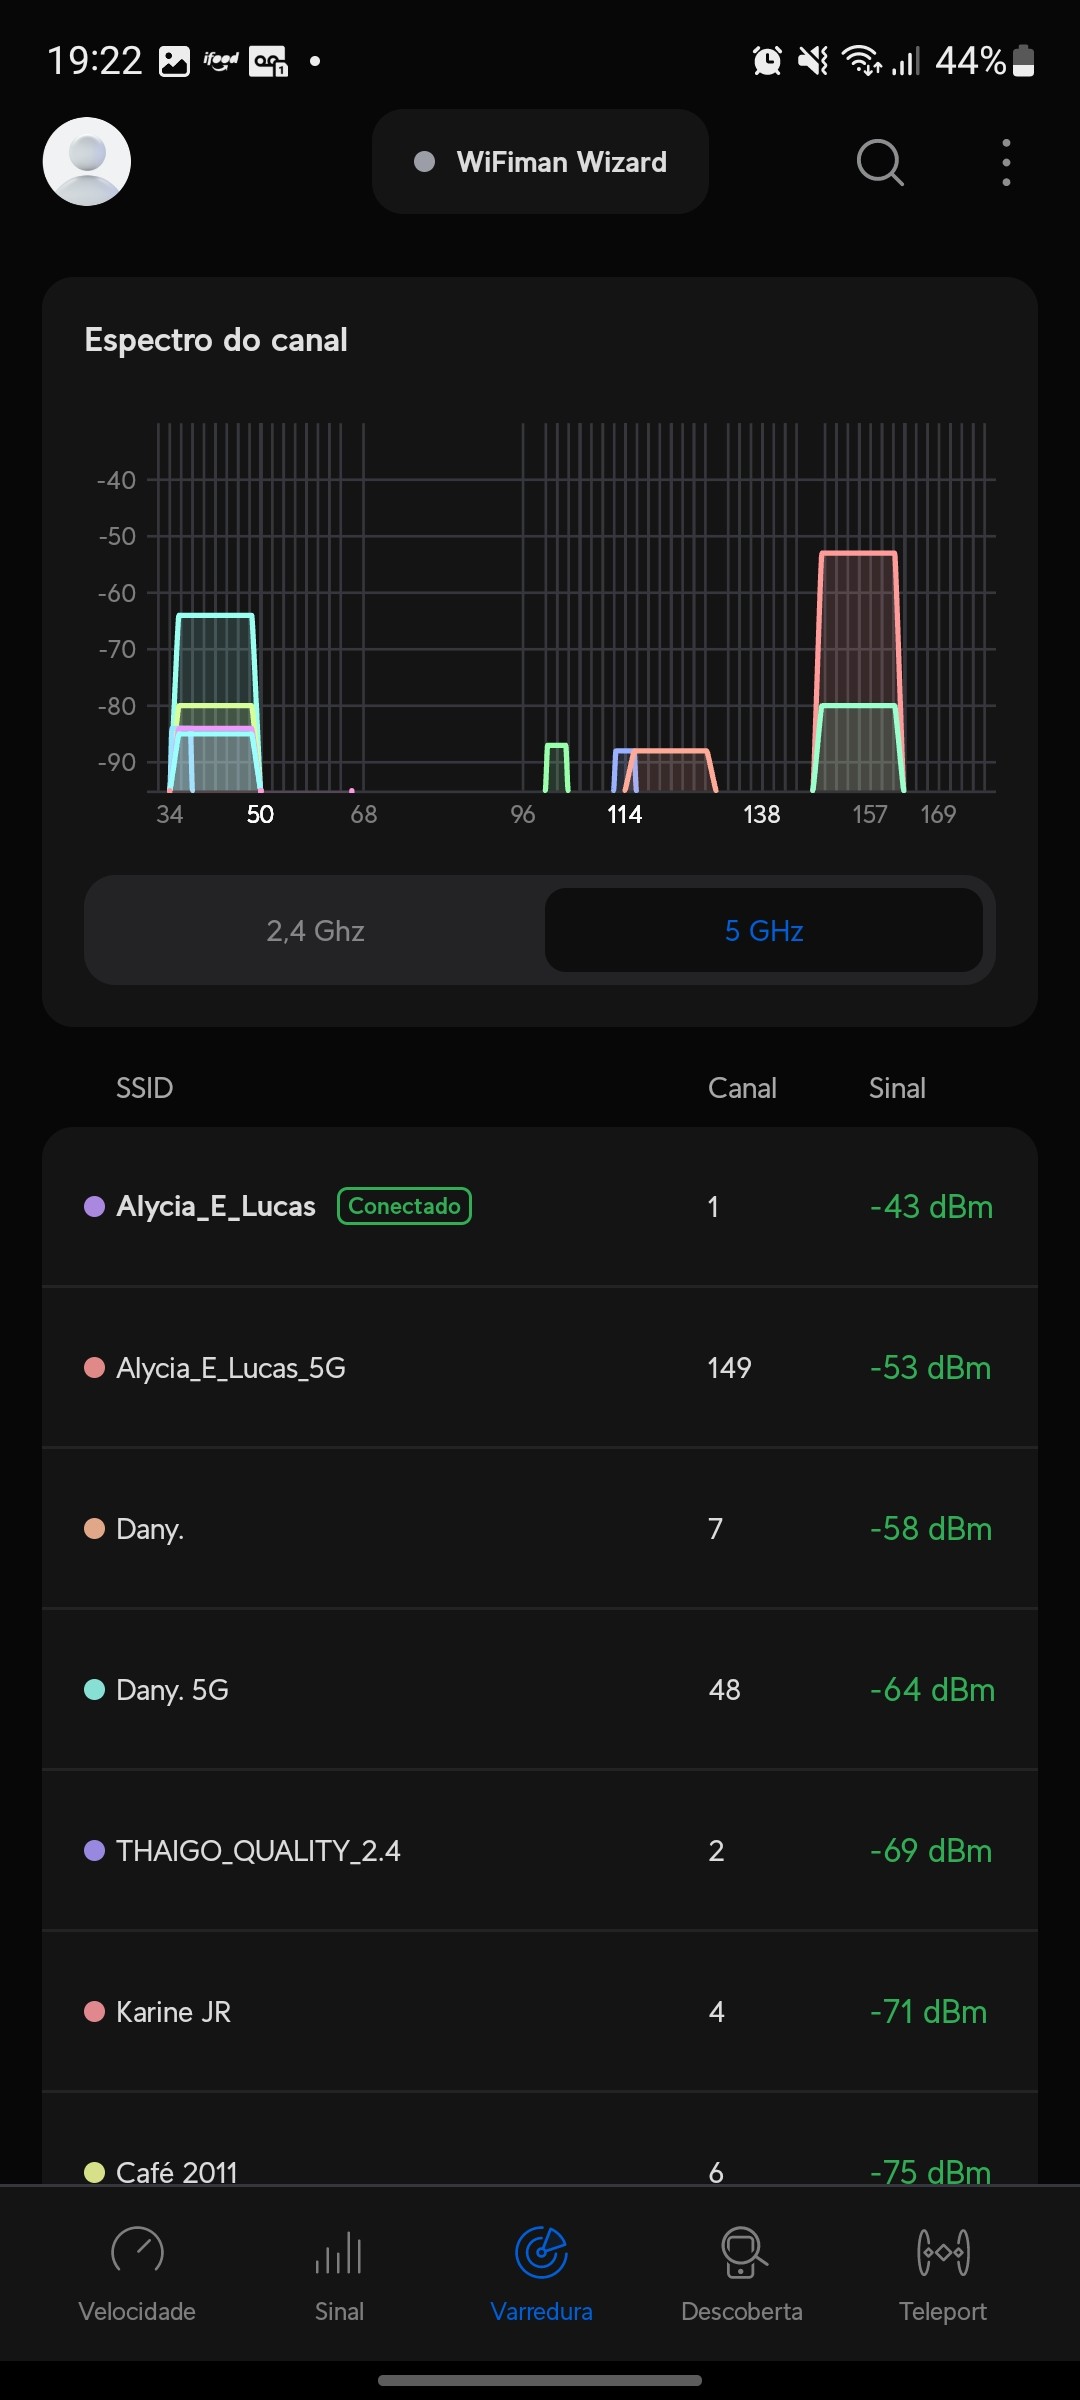Sort by the Sinal column header
Viewport: 1080px width, 2400px height.
(897, 1088)
